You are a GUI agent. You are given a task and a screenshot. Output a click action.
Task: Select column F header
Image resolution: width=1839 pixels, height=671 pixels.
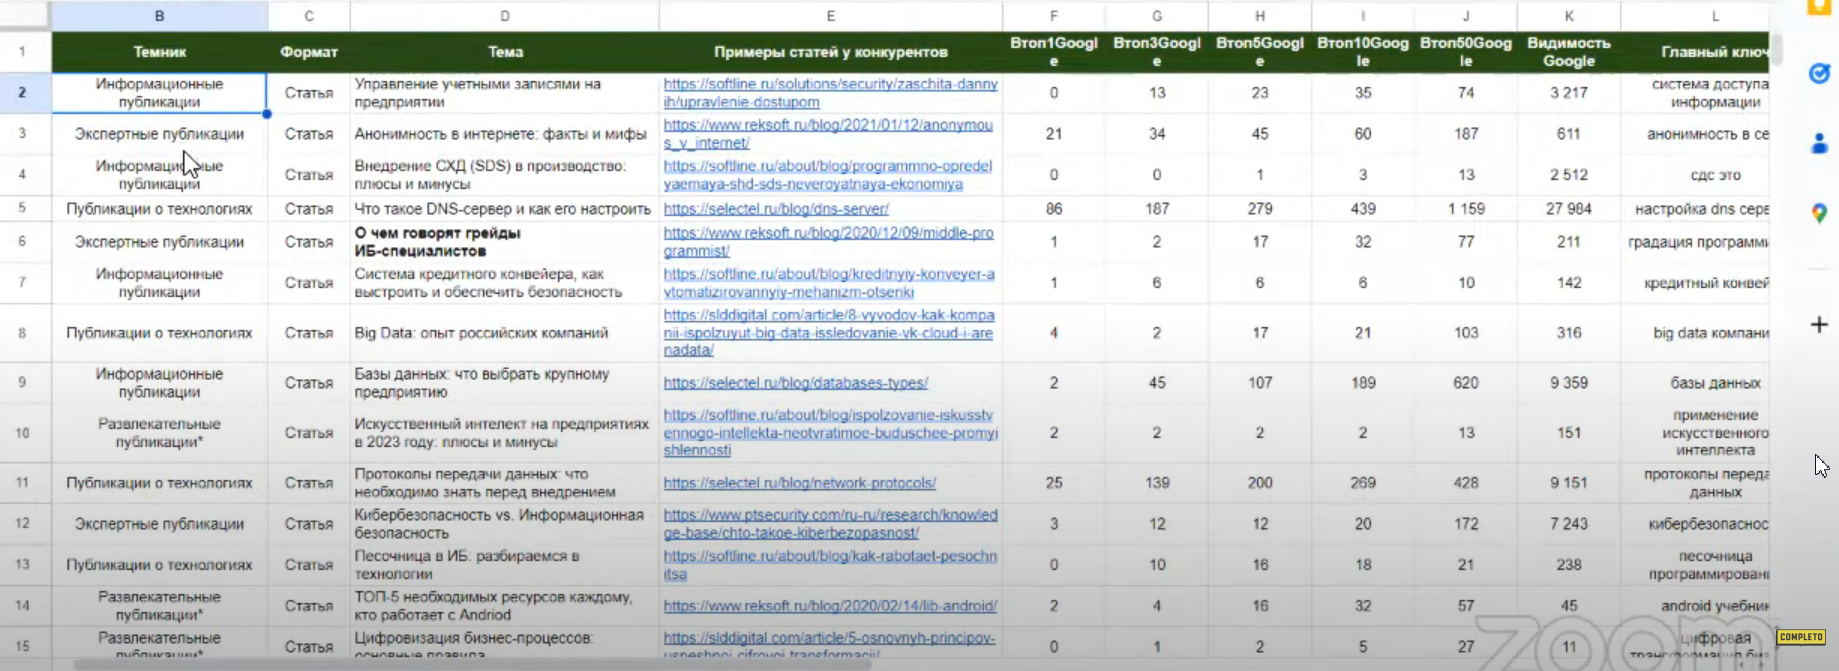(x=1054, y=16)
